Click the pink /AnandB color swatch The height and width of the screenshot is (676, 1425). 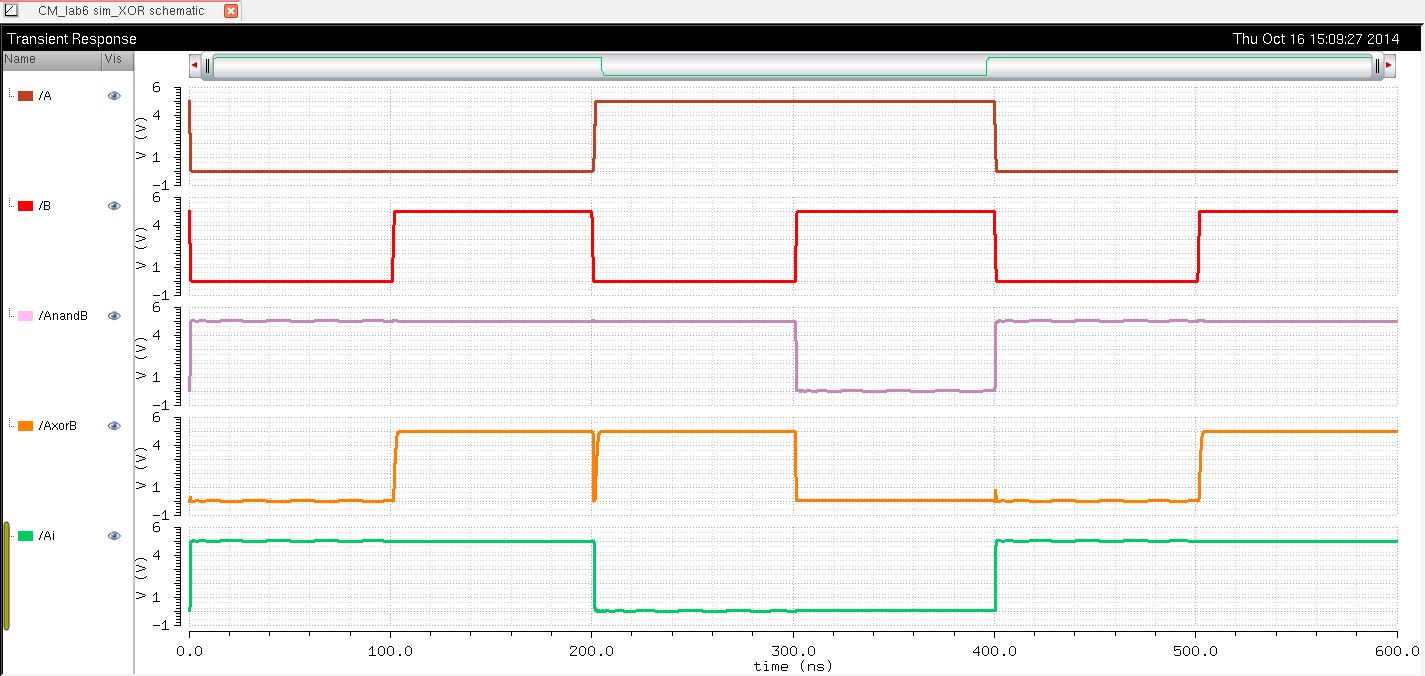[26, 315]
